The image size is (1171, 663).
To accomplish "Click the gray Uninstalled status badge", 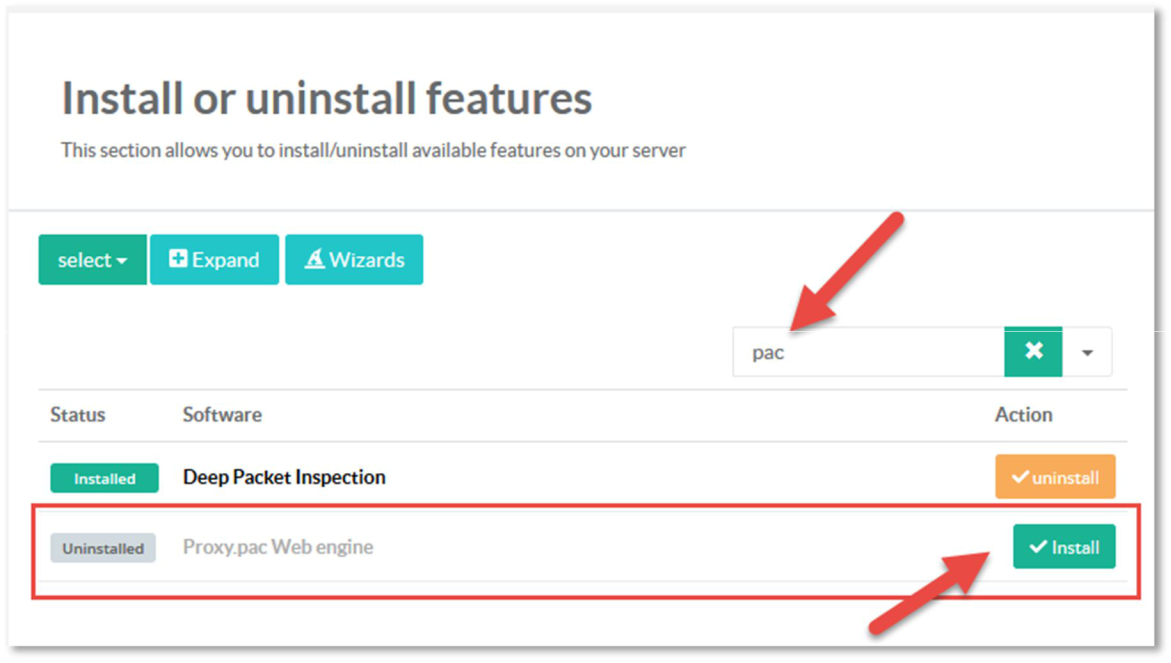I will 103,548.
